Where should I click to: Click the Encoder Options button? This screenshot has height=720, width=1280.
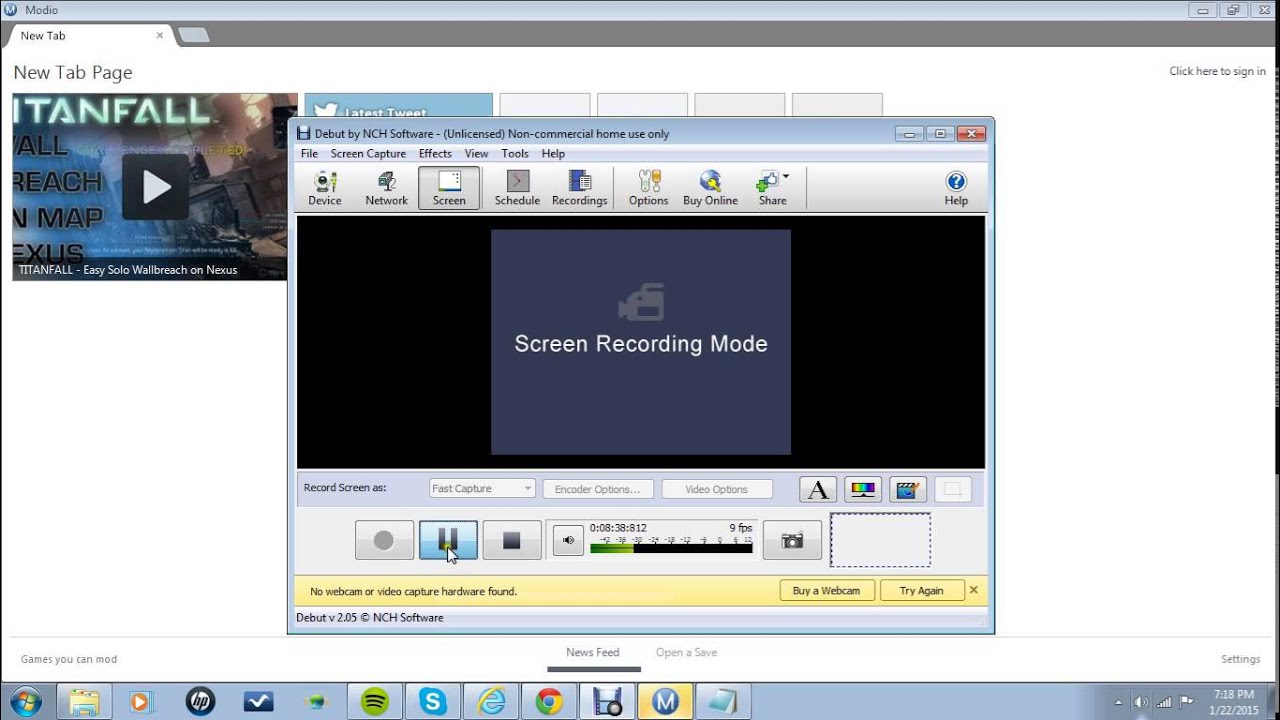[x=598, y=489]
